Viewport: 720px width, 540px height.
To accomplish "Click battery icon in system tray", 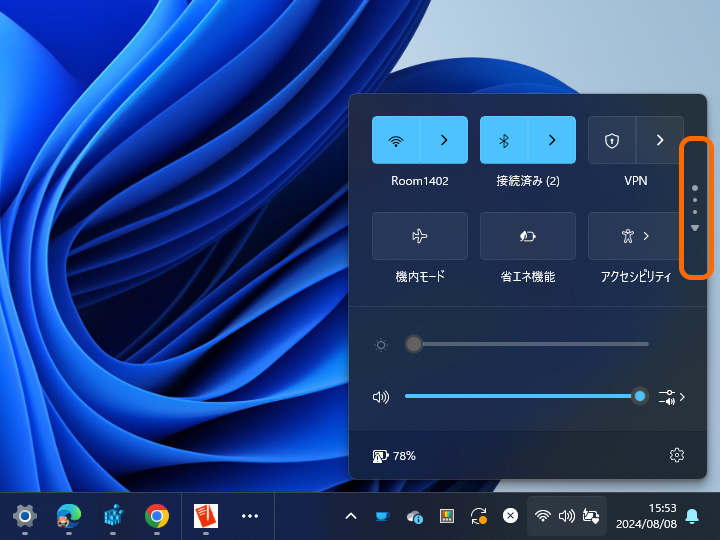I will 591,516.
